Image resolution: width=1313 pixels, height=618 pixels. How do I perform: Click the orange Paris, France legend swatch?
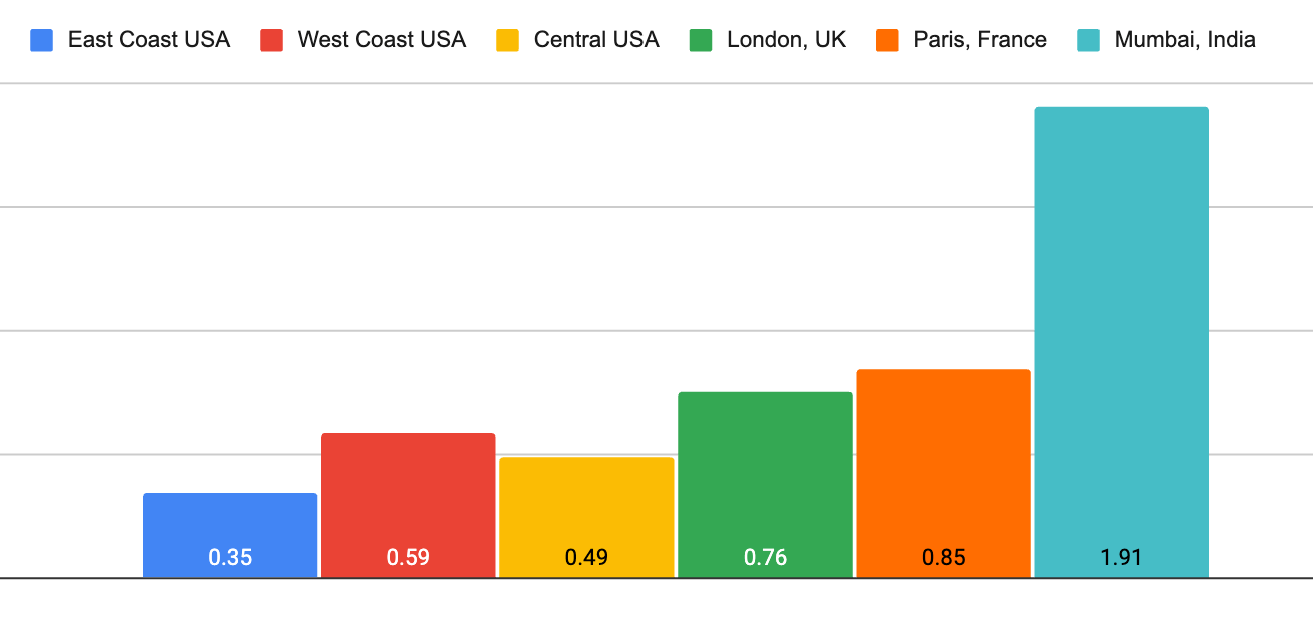pos(887,40)
